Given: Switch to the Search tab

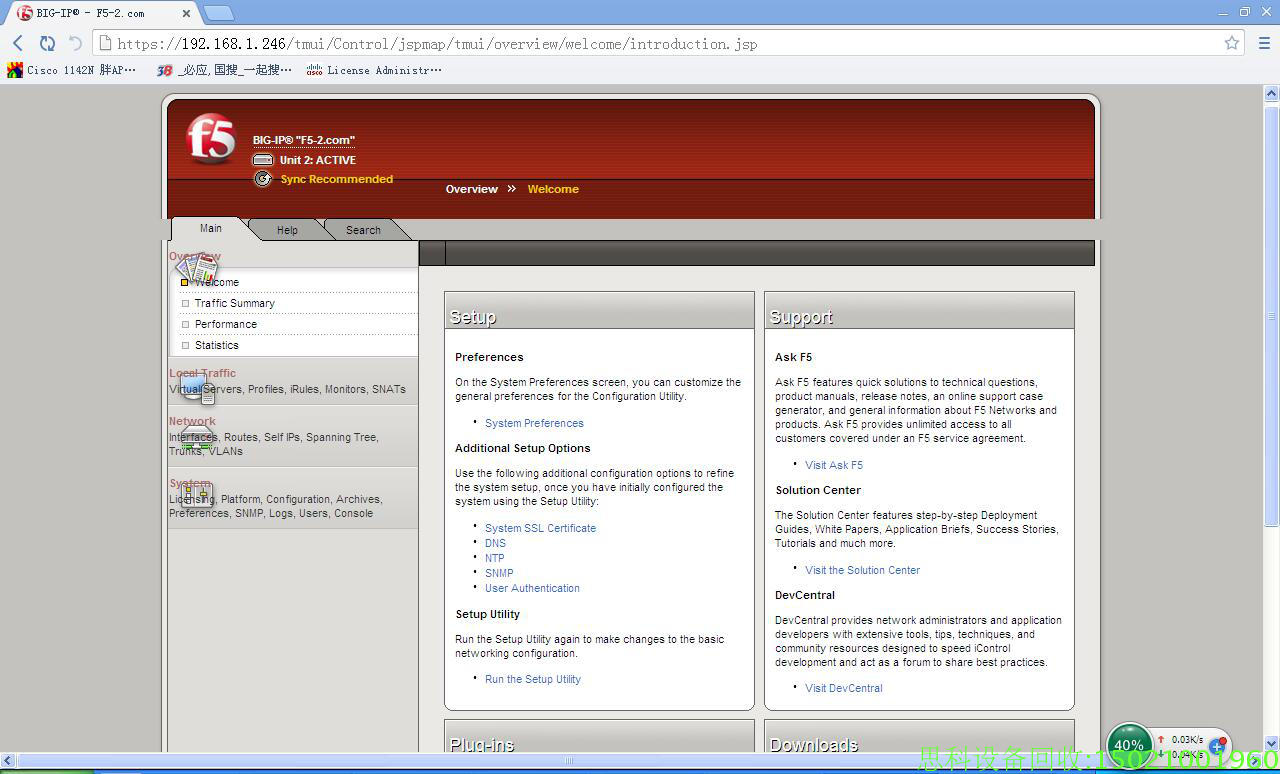Looking at the screenshot, I should pos(363,230).
